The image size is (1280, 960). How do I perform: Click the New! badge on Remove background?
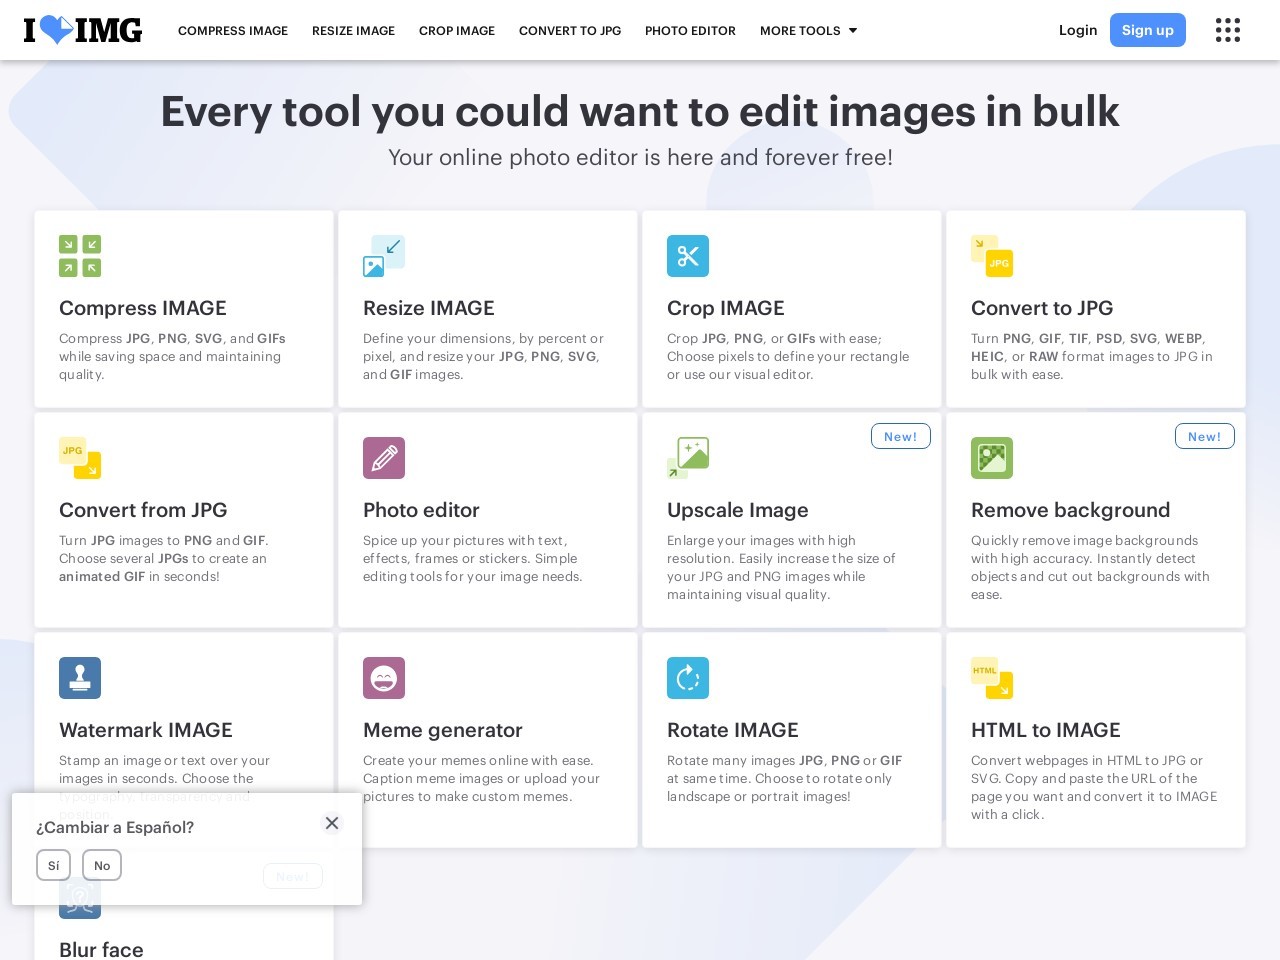click(1205, 436)
